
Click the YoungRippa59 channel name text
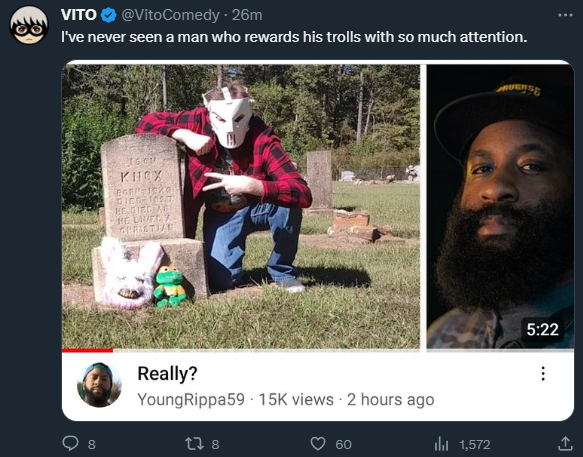pos(191,400)
